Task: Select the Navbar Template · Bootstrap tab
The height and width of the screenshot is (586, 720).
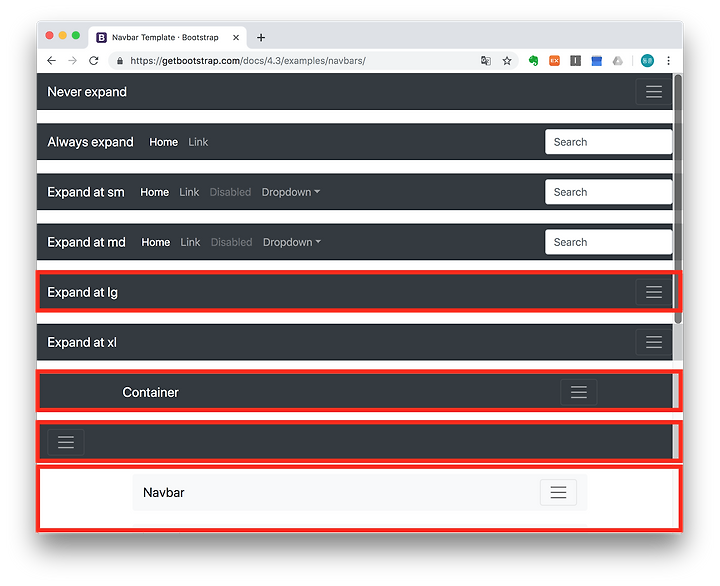Action: [167, 38]
